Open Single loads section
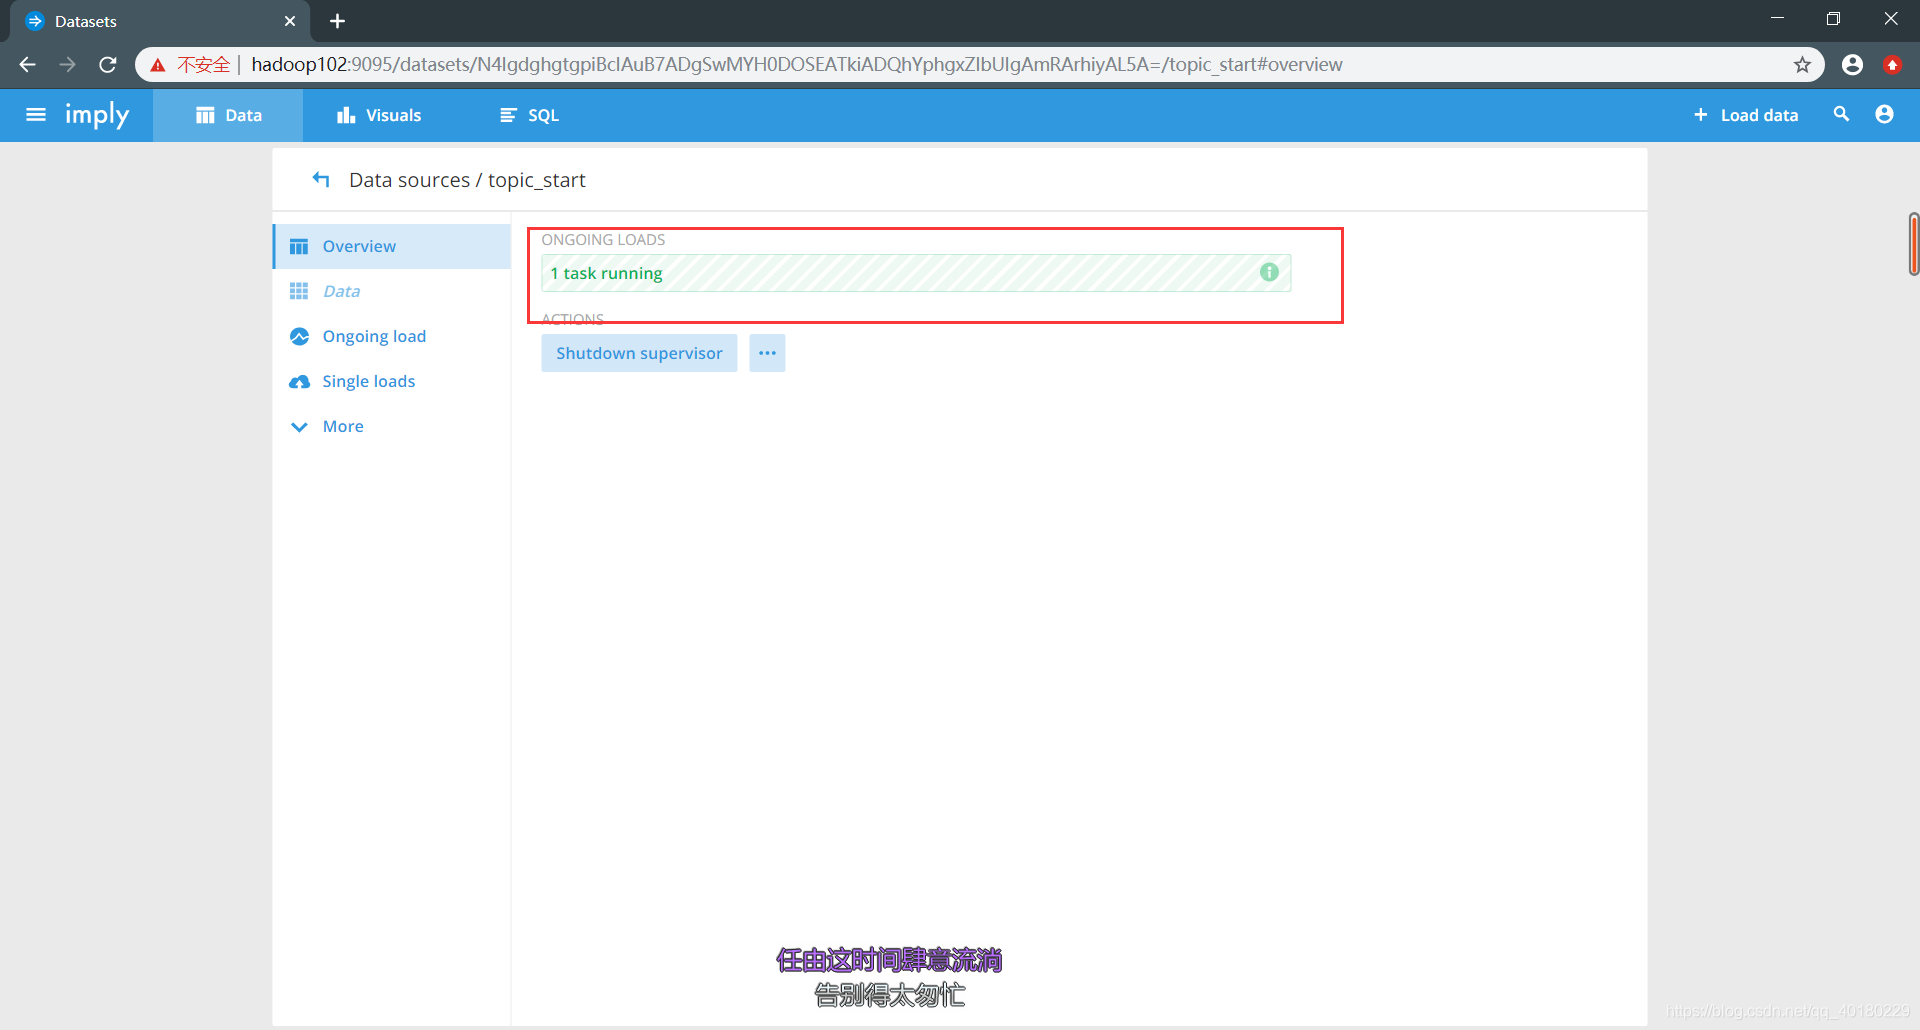 pyautogui.click(x=392, y=381)
